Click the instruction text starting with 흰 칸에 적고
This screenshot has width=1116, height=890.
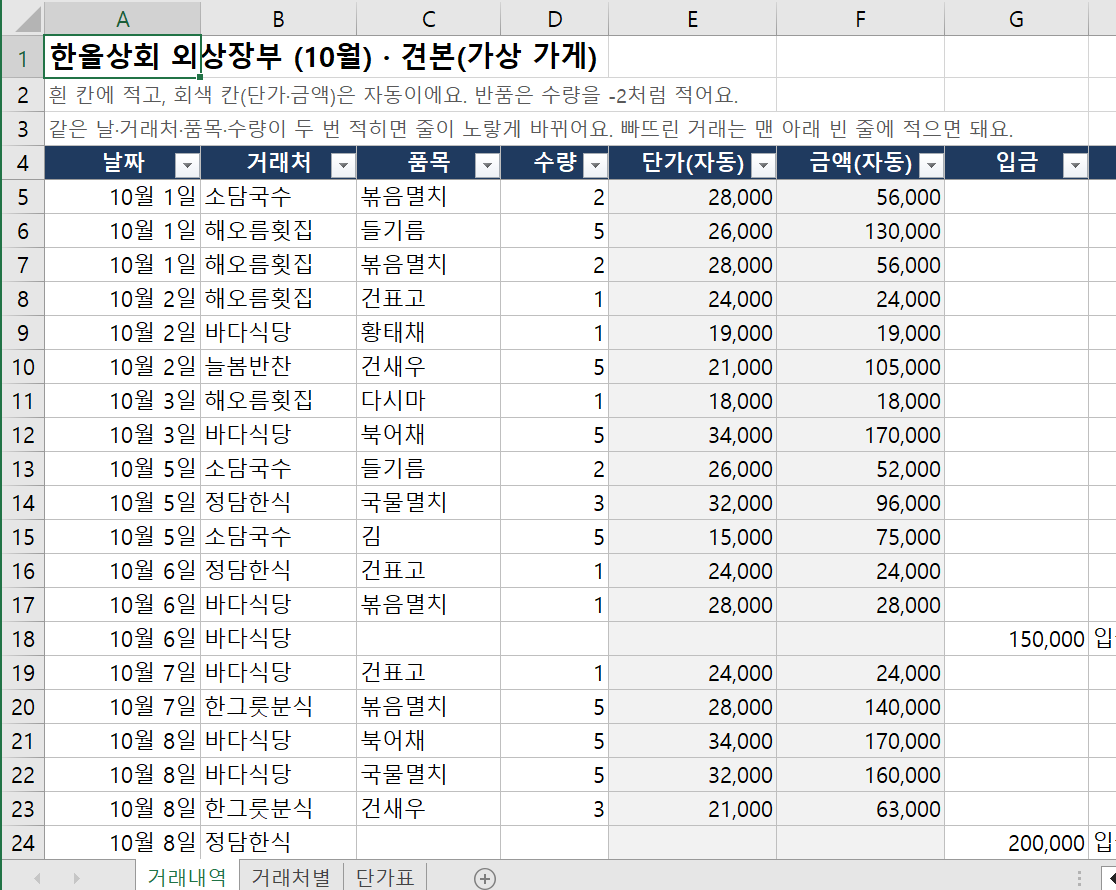click(394, 95)
